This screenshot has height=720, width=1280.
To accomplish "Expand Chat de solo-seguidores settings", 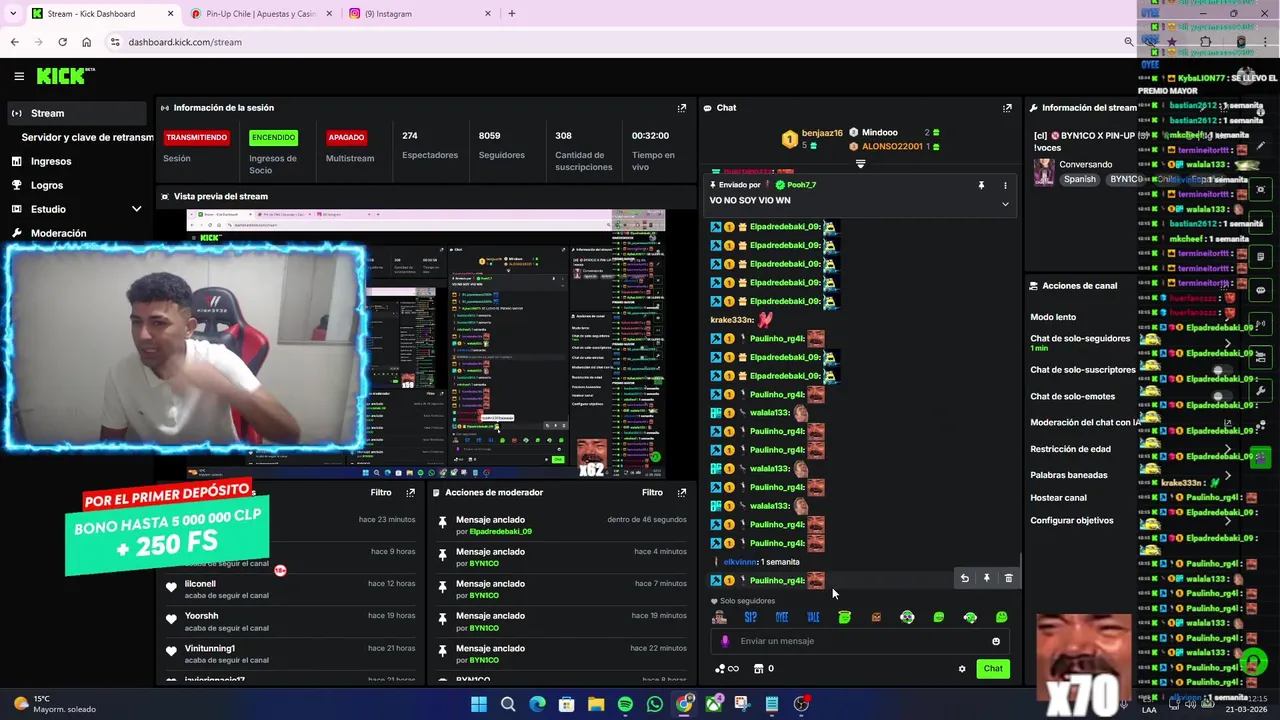I will coord(1227,343).
